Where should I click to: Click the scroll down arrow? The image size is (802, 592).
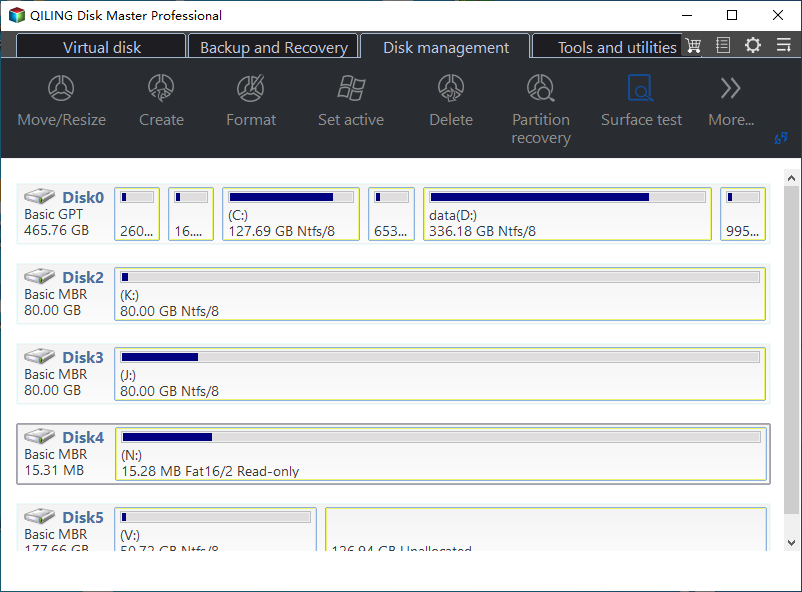click(x=791, y=543)
